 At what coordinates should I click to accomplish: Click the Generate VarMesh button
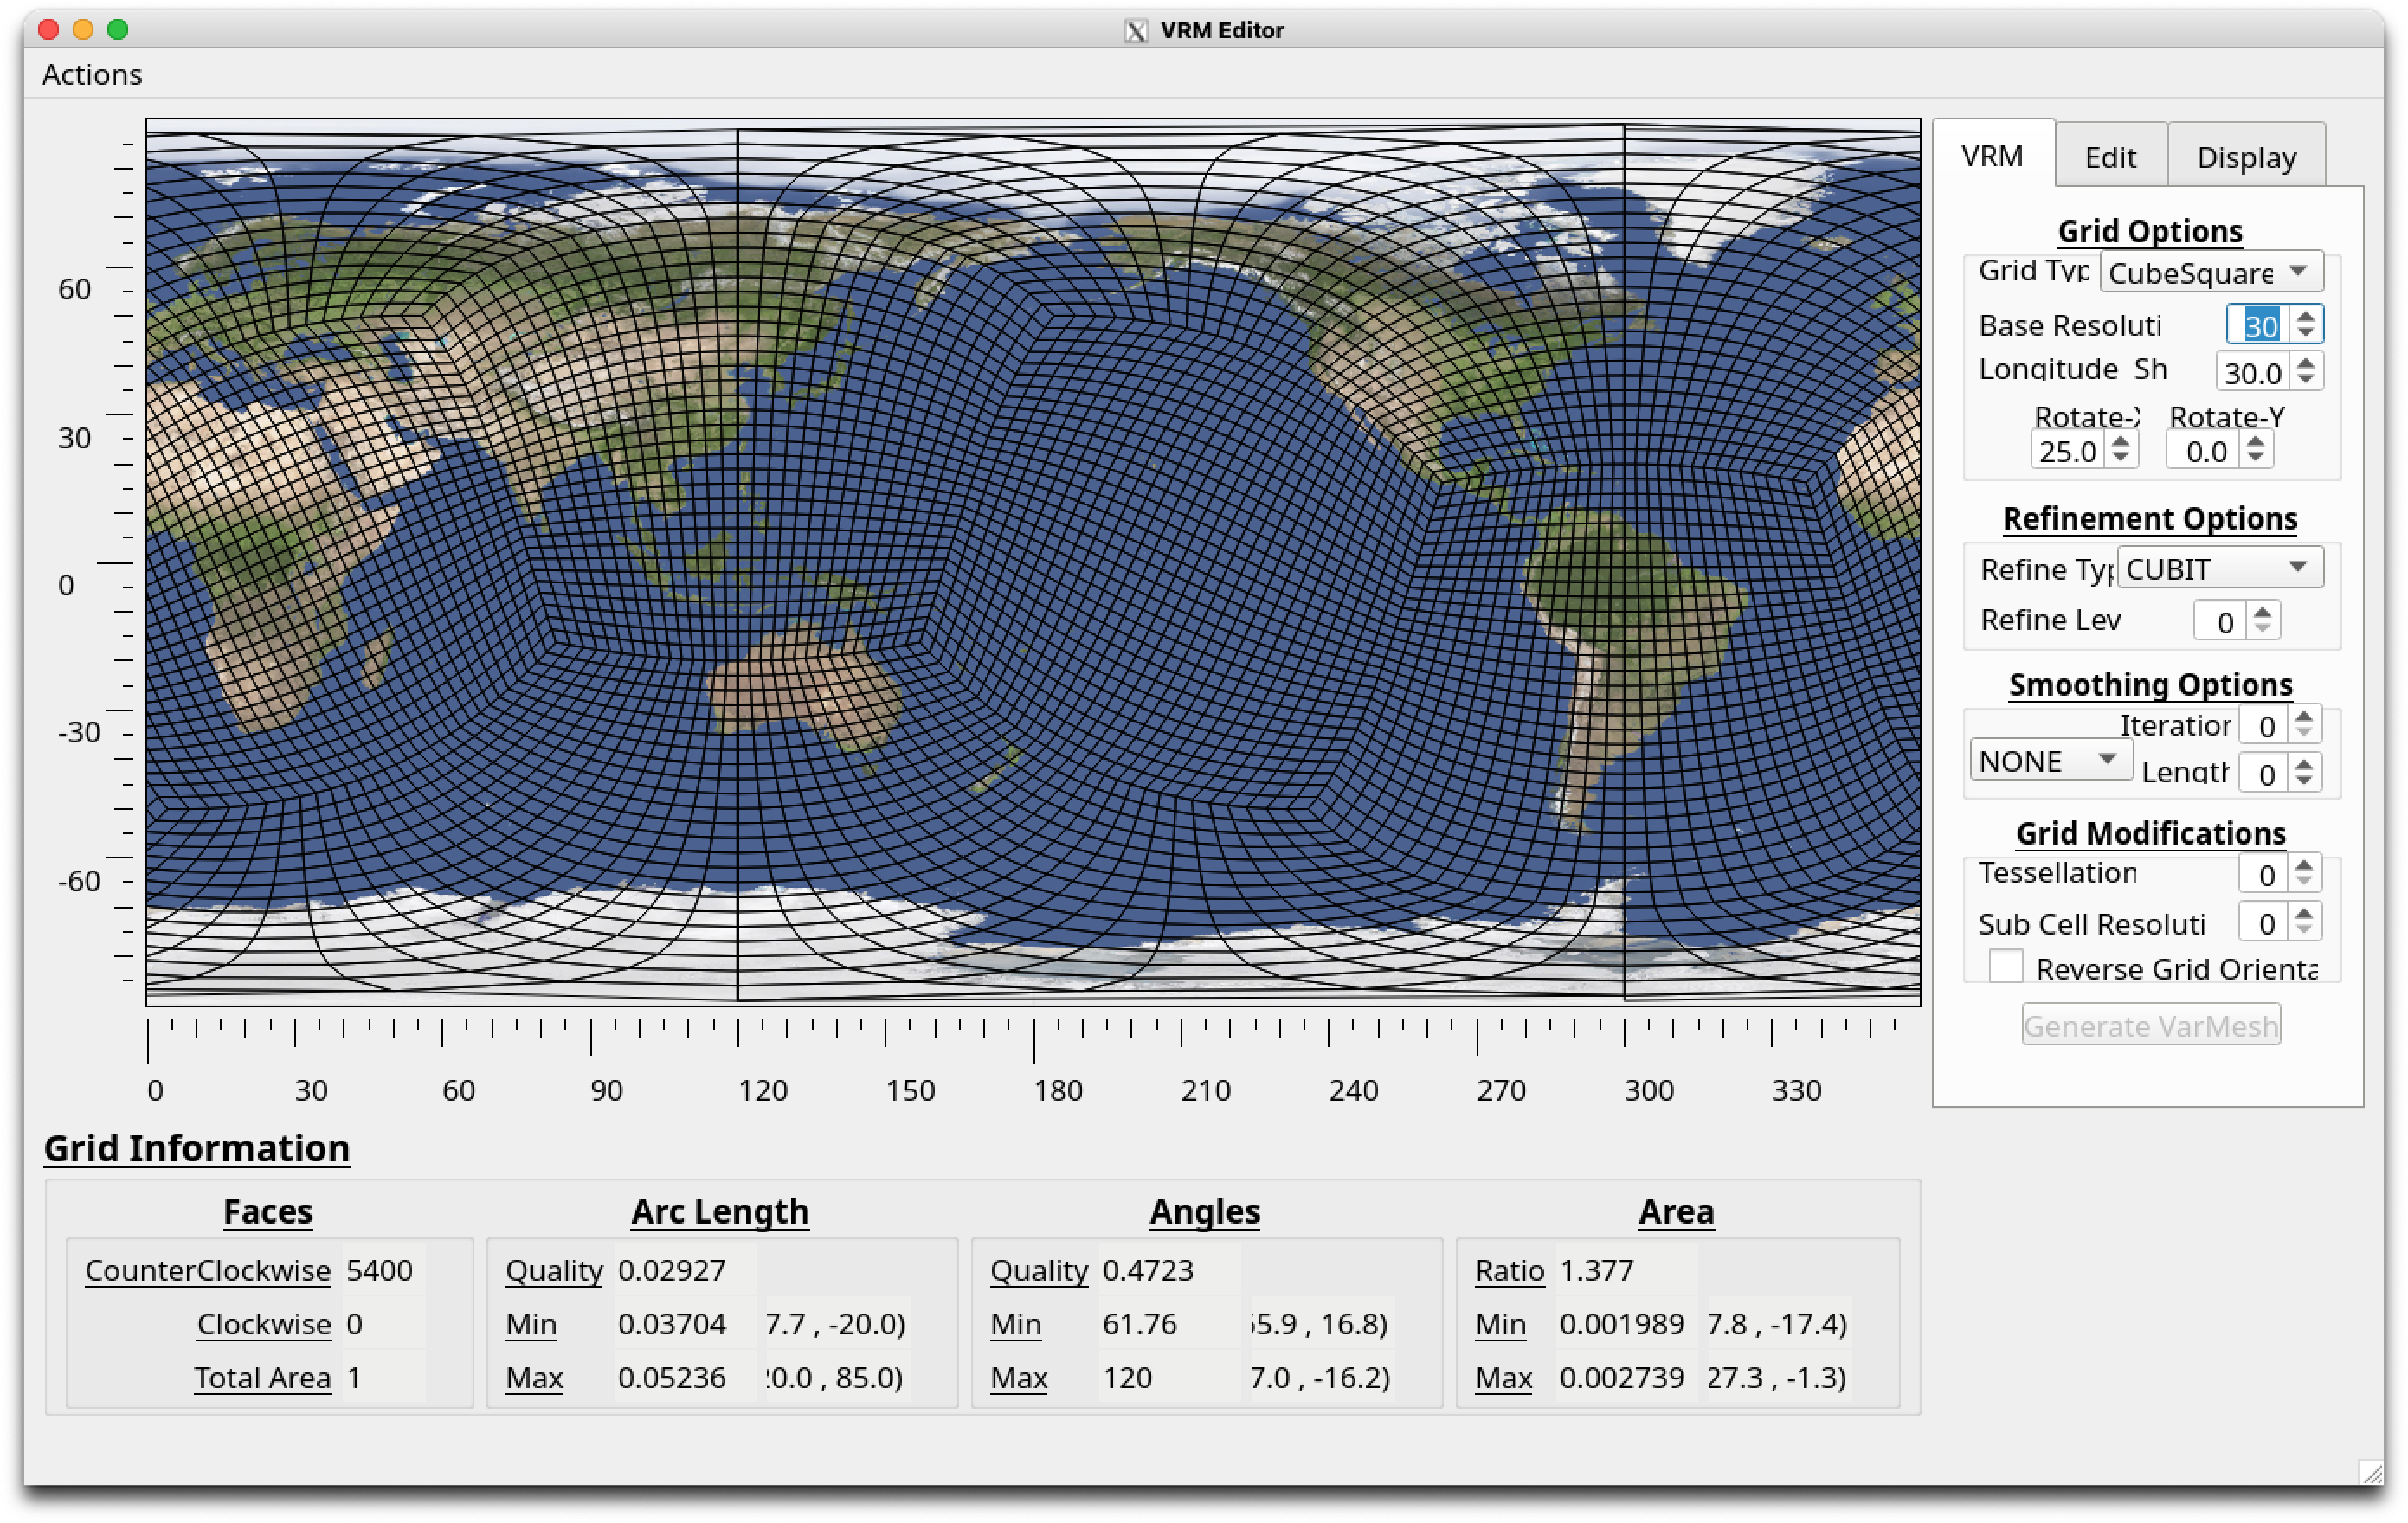click(x=2150, y=1025)
